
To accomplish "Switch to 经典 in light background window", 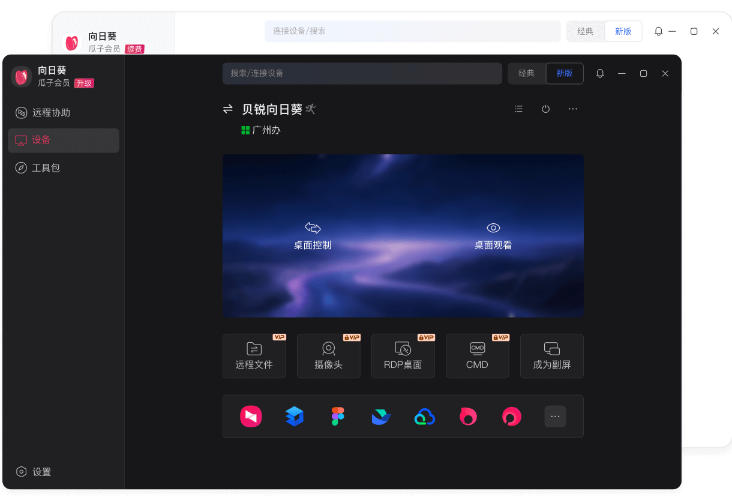I will click(585, 31).
